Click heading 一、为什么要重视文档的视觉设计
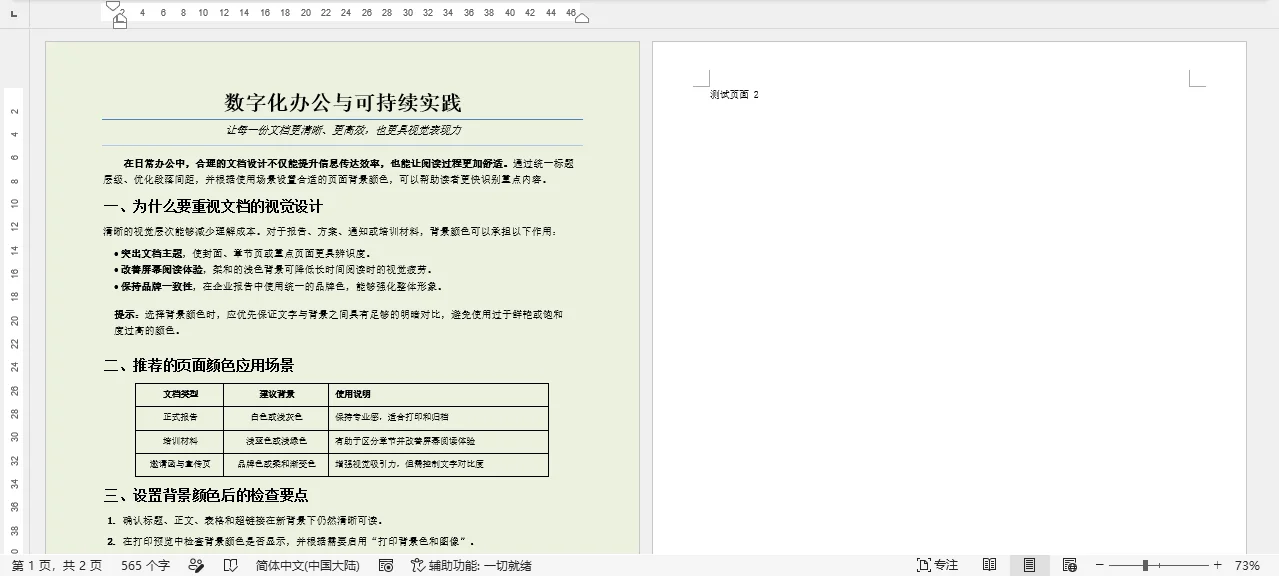 (213, 207)
